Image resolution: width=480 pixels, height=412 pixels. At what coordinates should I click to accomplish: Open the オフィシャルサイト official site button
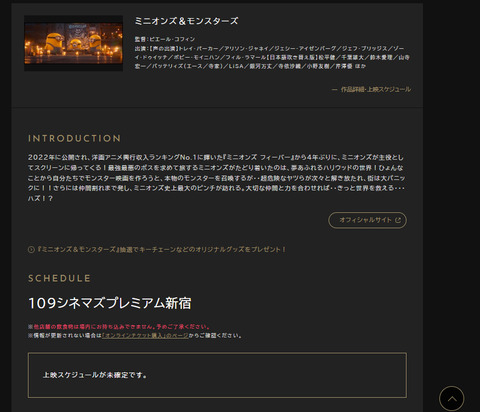(367, 220)
